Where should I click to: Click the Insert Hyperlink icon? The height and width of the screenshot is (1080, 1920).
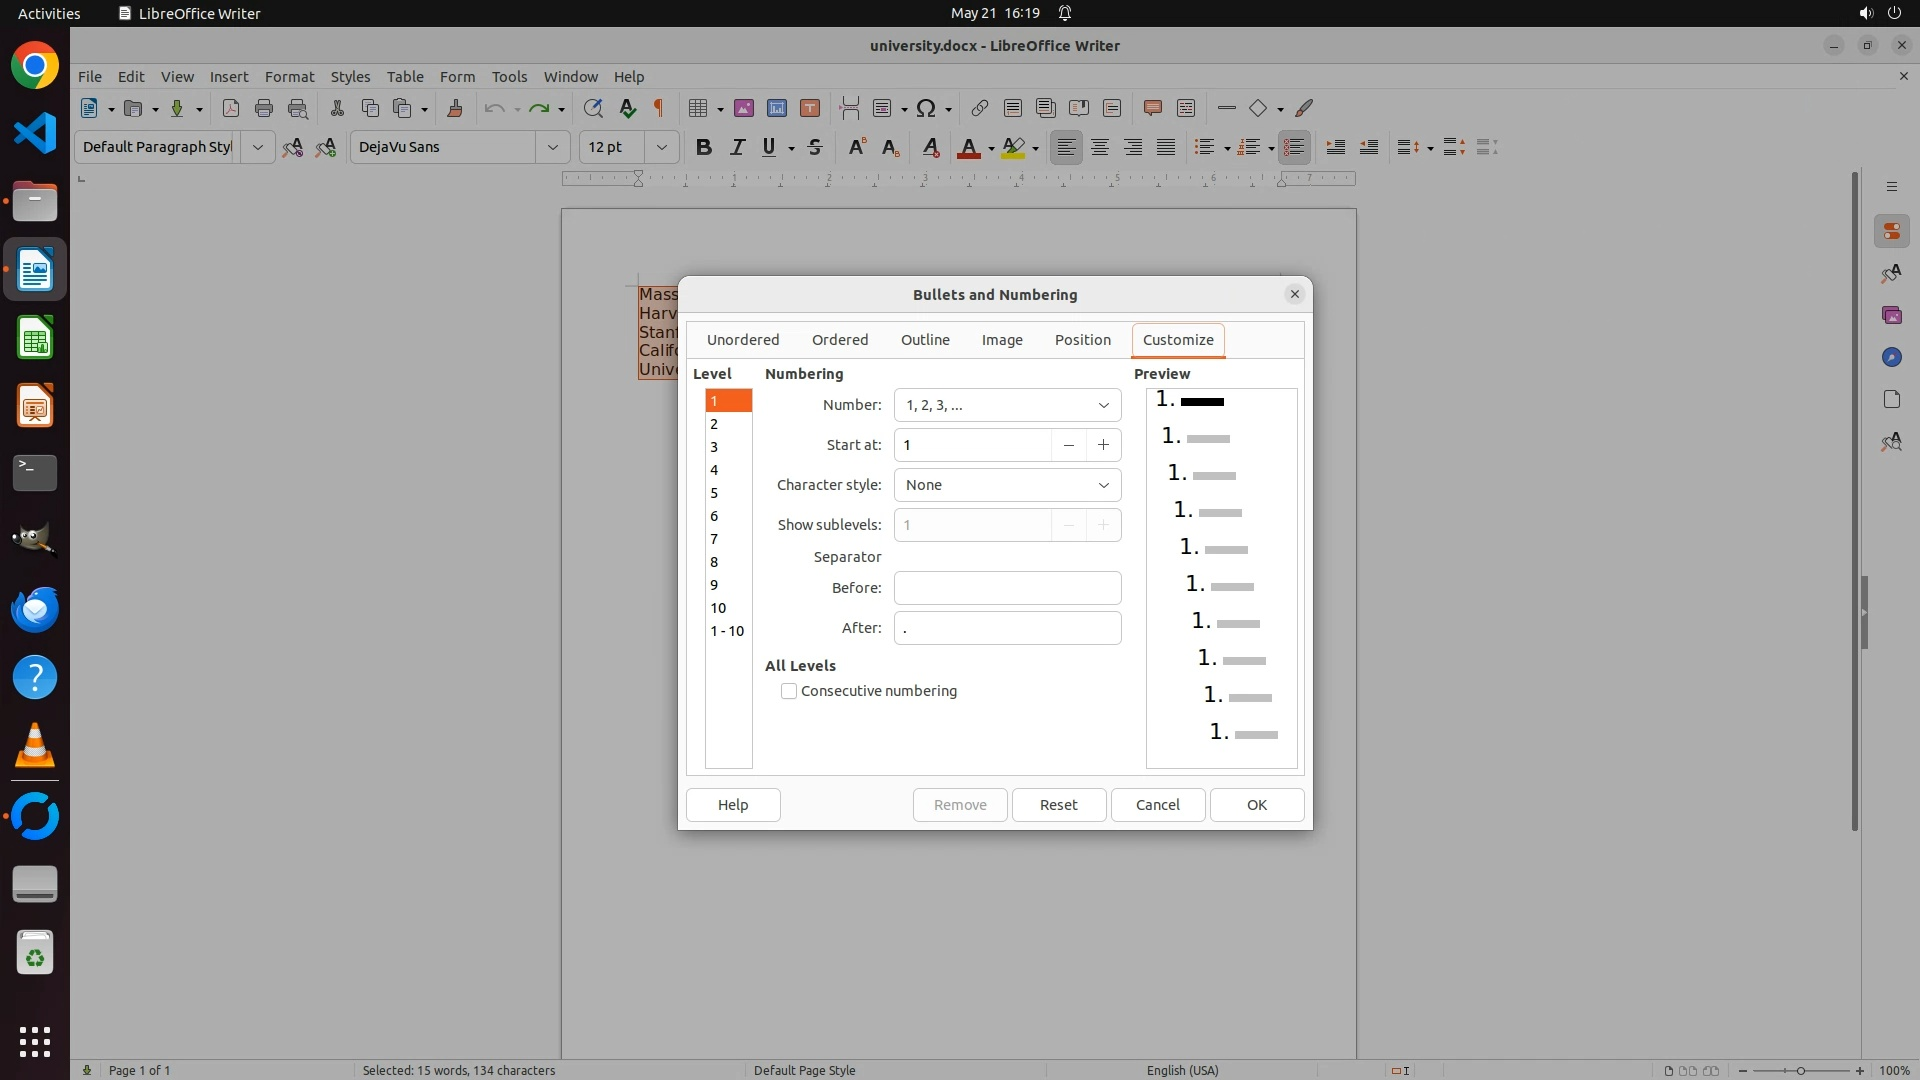pos(979,108)
